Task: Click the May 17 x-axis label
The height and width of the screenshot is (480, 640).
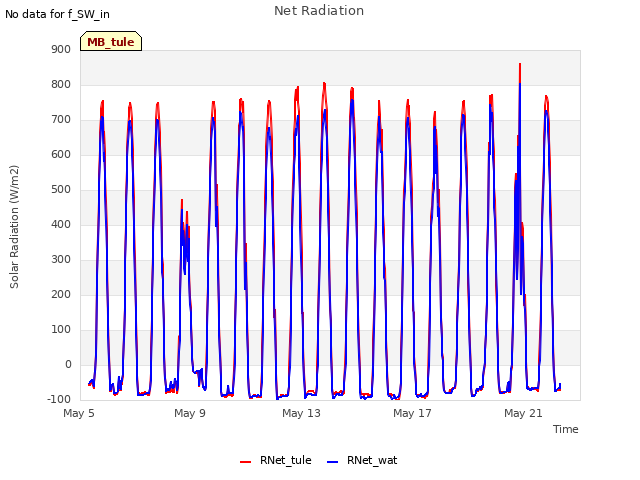Action: (412, 413)
